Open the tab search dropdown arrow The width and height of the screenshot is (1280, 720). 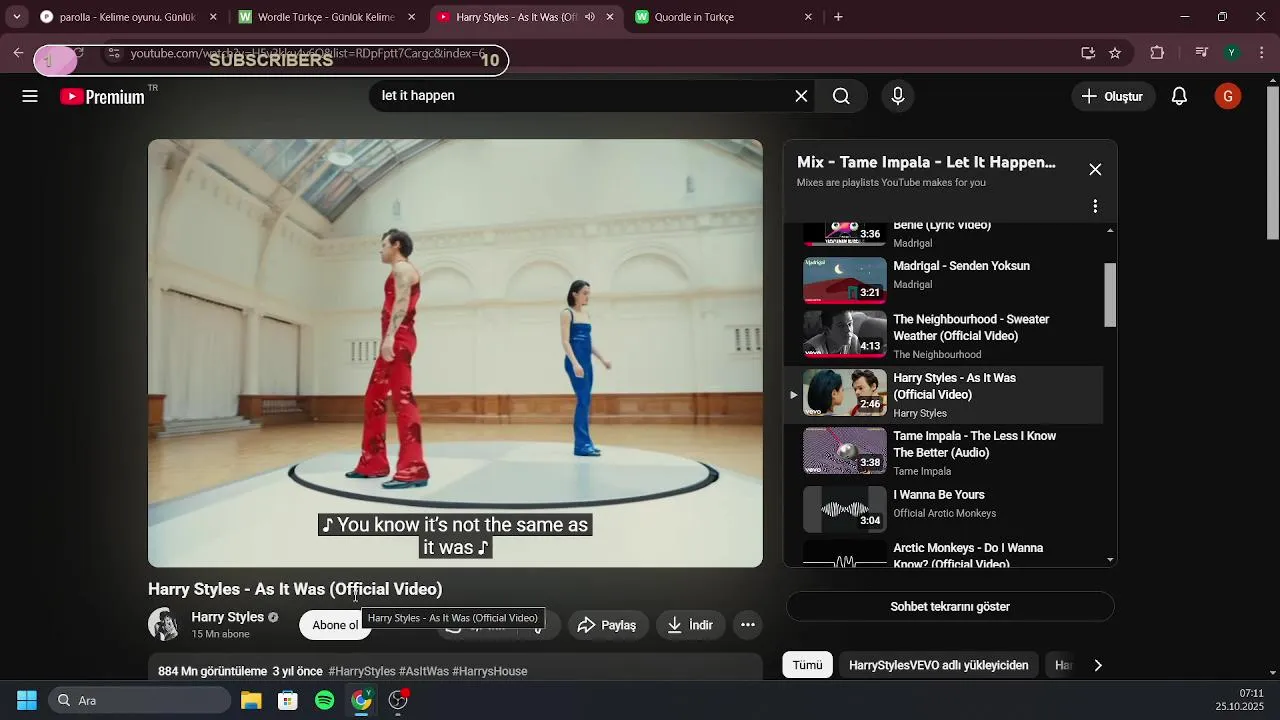click(16, 17)
